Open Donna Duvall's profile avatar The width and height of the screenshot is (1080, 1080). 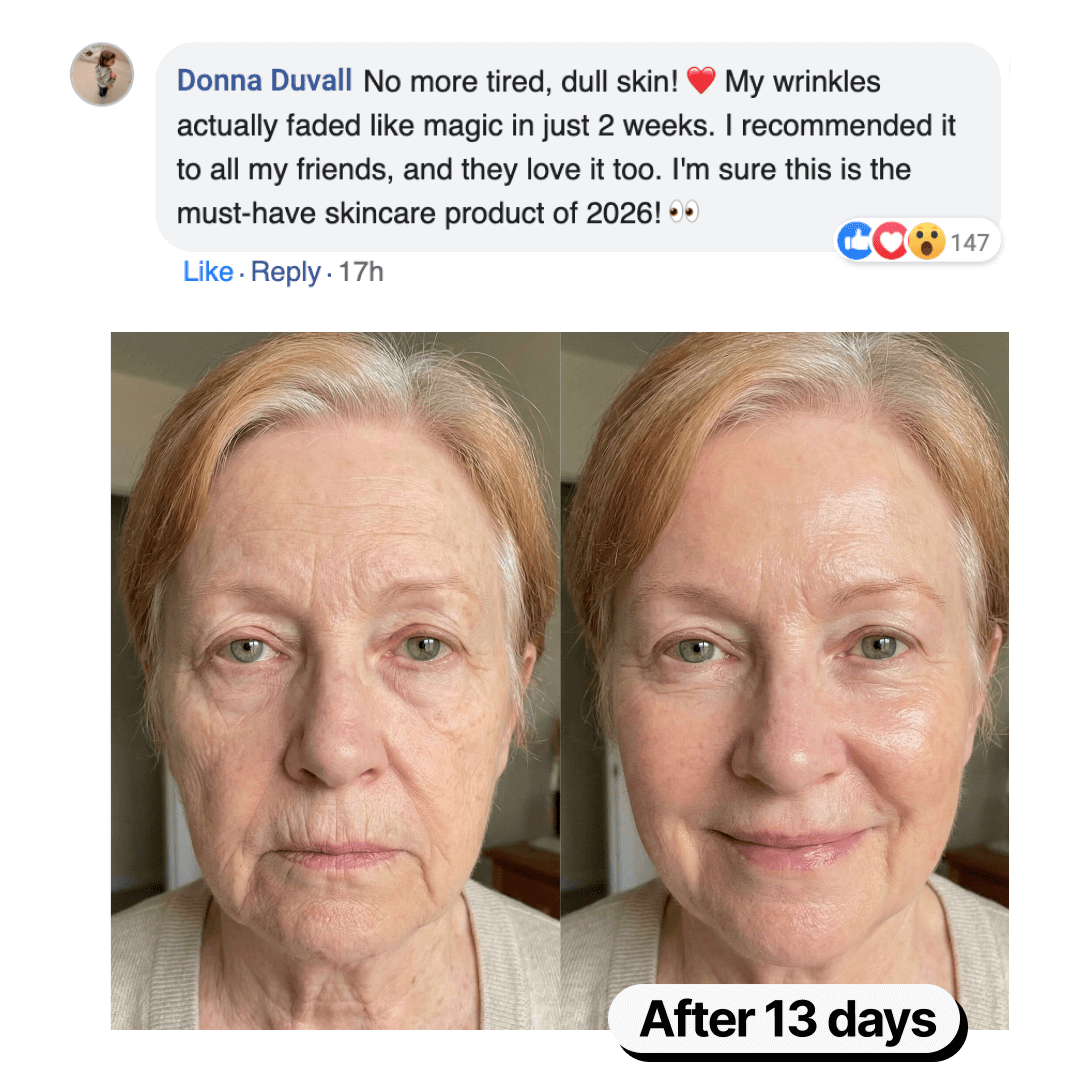pyautogui.click(x=101, y=74)
